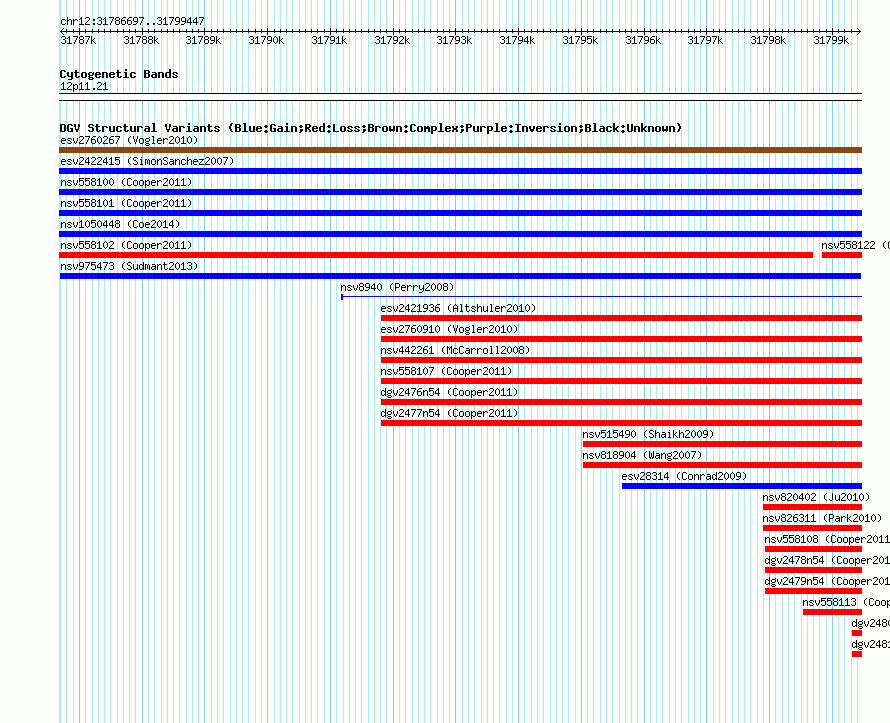Open the nsv558107 (Cooper2011) label
The height and width of the screenshot is (723, 890).
tap(446, 371)
